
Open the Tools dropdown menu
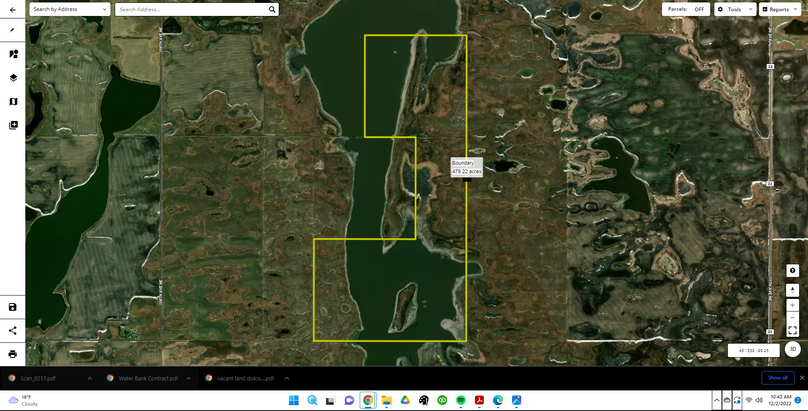734,9
